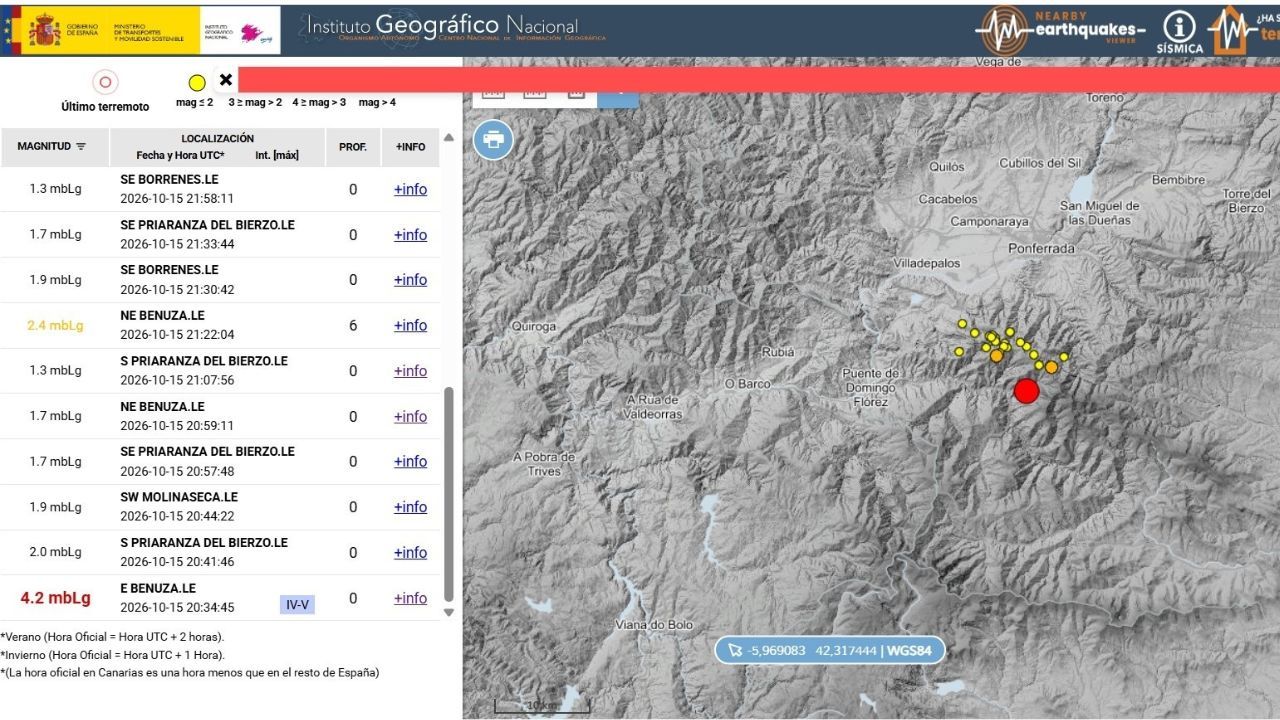Click the scroll-up arrow of earthquake list
Screen dimensions: 1280x720
448,137
